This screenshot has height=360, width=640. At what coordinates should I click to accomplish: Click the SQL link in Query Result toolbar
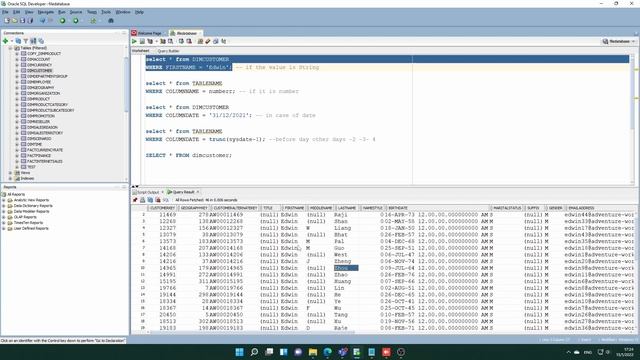(x=165, y=200)
